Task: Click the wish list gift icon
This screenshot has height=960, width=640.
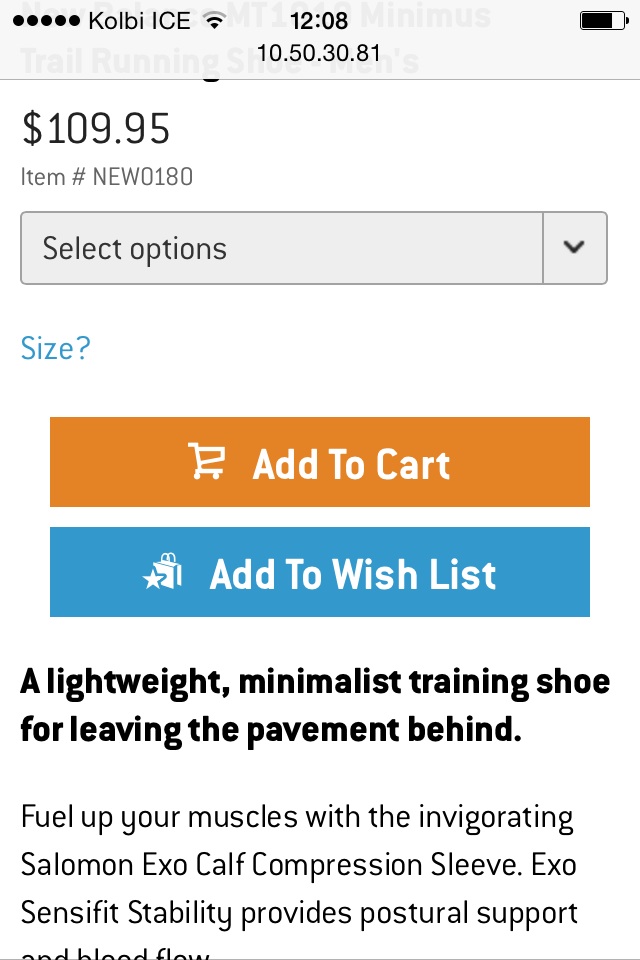Action: click(163, 573)
